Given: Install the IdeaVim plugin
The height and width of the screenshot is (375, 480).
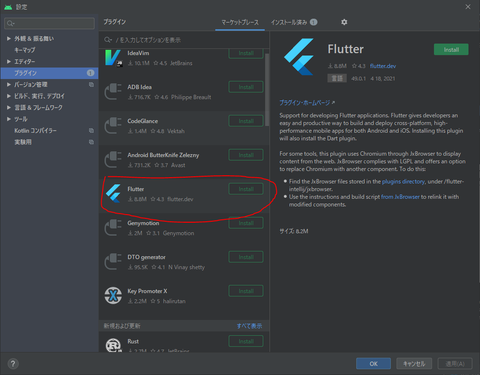Looking at the screenshot, I should pyautogui.click(x=246, y=53).
